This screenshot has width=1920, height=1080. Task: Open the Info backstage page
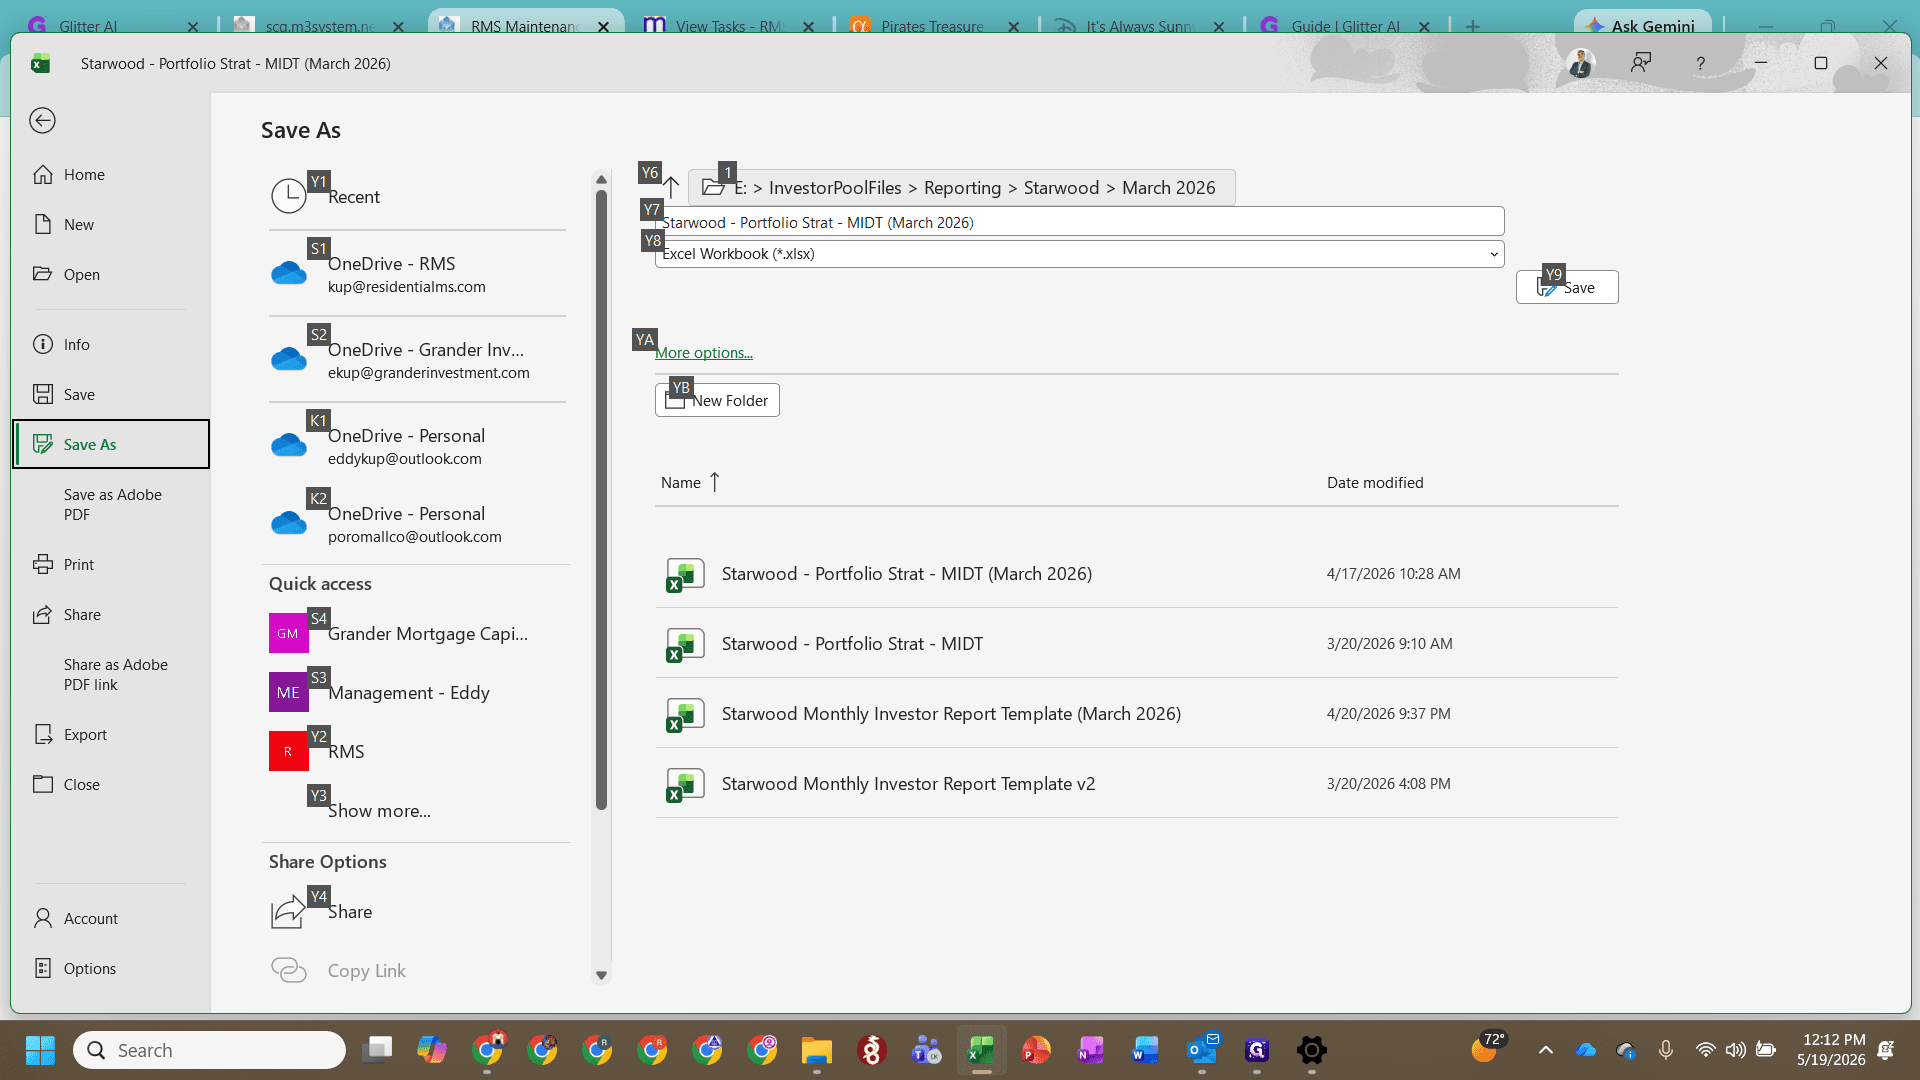pos(111,344)
